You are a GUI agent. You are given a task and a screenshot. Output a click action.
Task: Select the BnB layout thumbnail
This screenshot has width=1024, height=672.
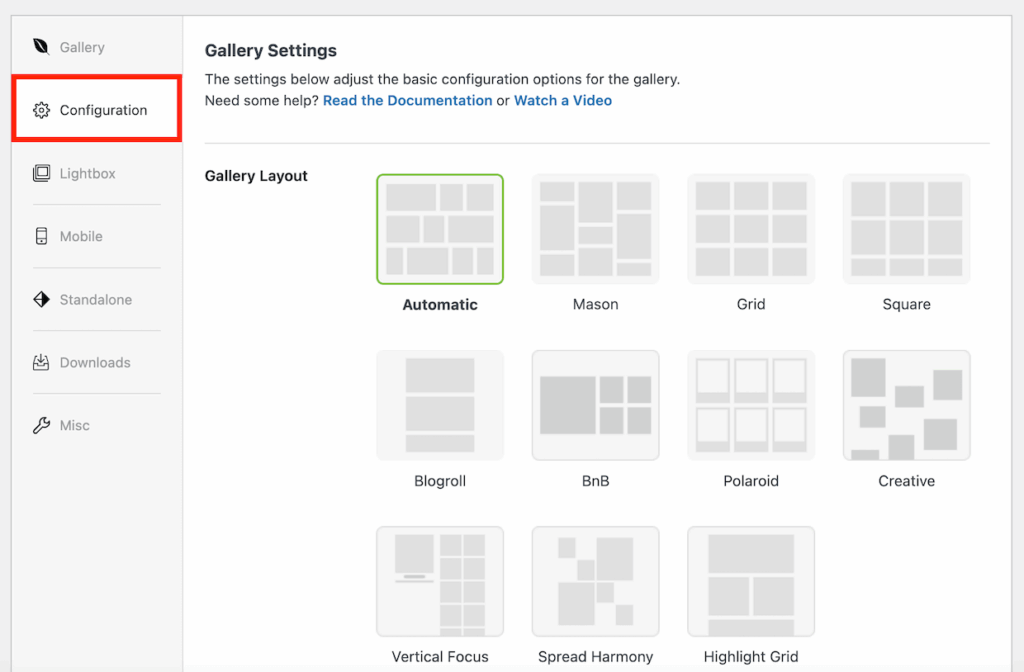(x=595, y=405)
